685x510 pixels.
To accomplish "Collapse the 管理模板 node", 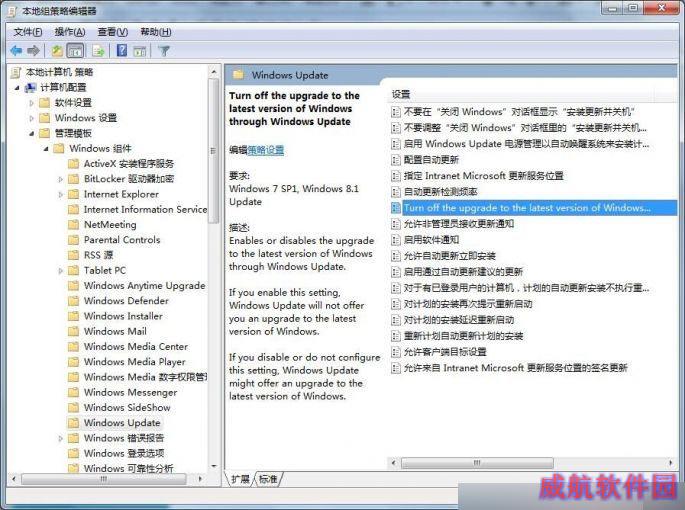I will (31, 134).
